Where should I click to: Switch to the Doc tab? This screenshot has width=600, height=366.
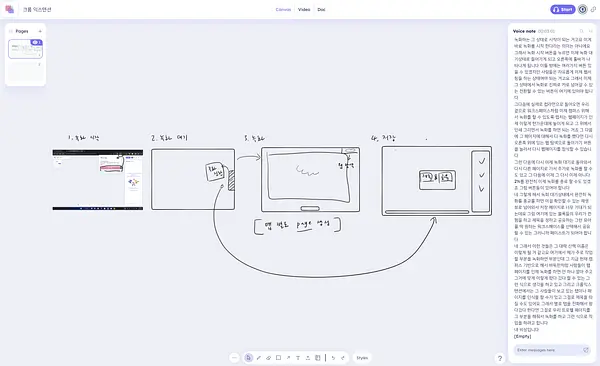(321, 10)
